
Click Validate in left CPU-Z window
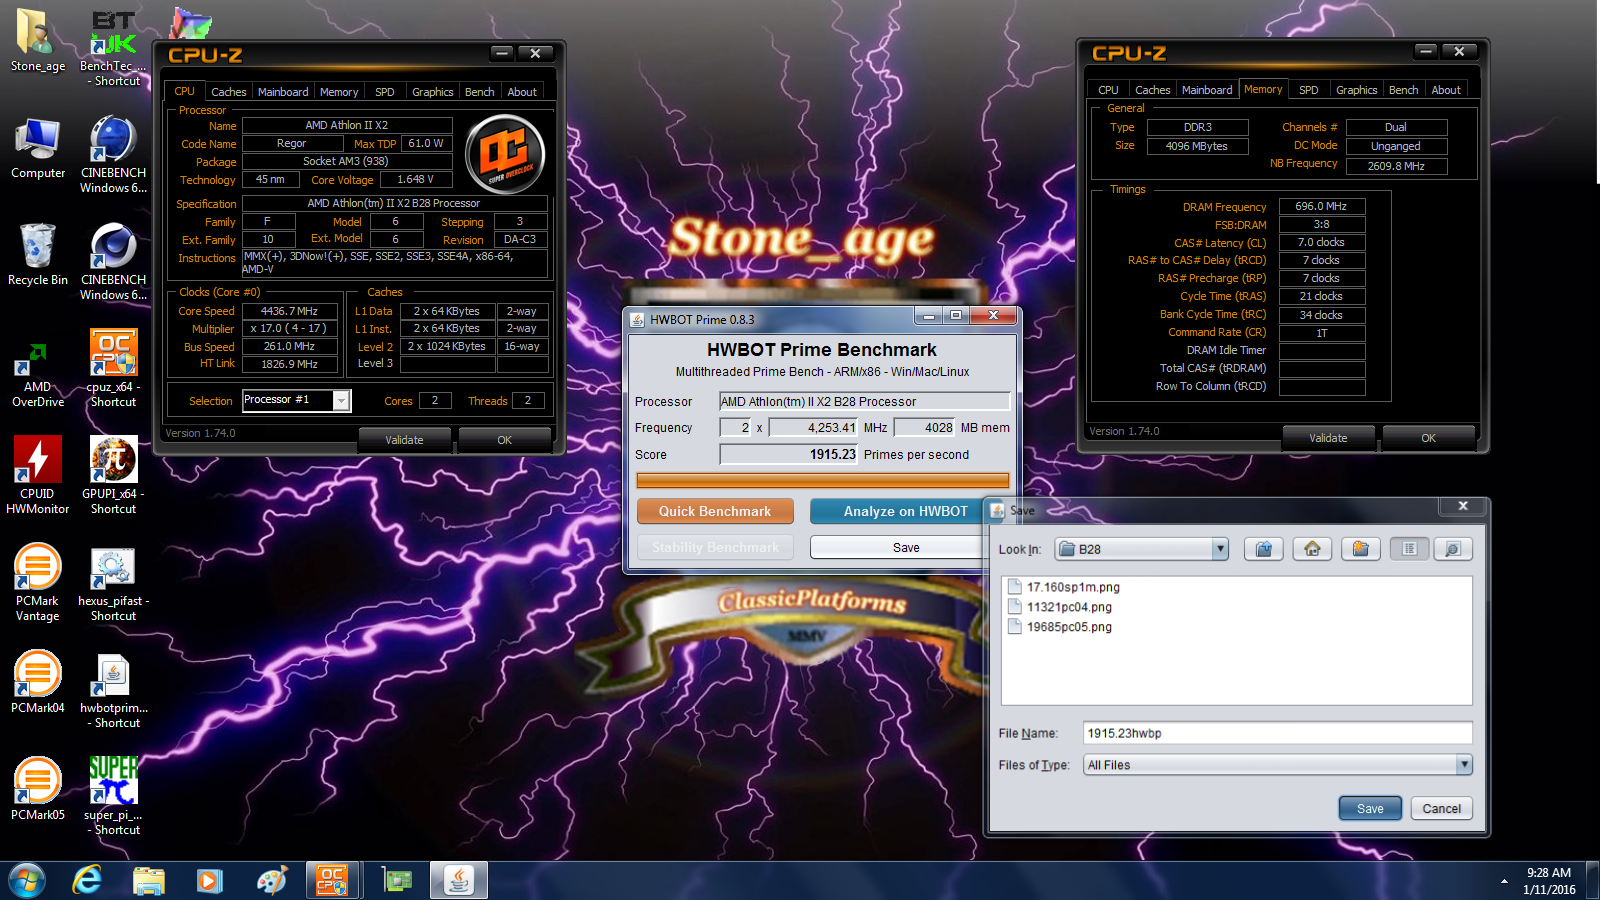click(405, 440)
